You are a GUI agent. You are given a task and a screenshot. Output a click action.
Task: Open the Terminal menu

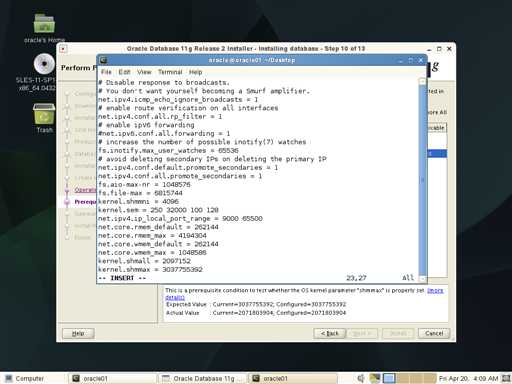[x=170, y=72]
